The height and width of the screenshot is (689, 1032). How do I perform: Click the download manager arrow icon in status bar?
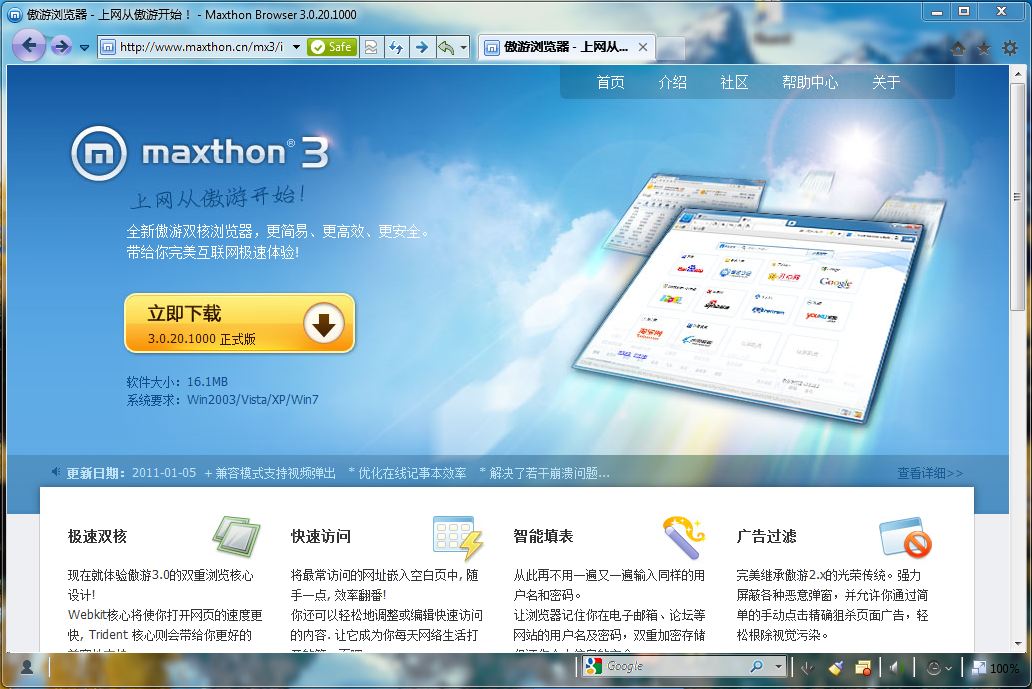[808, 668]
